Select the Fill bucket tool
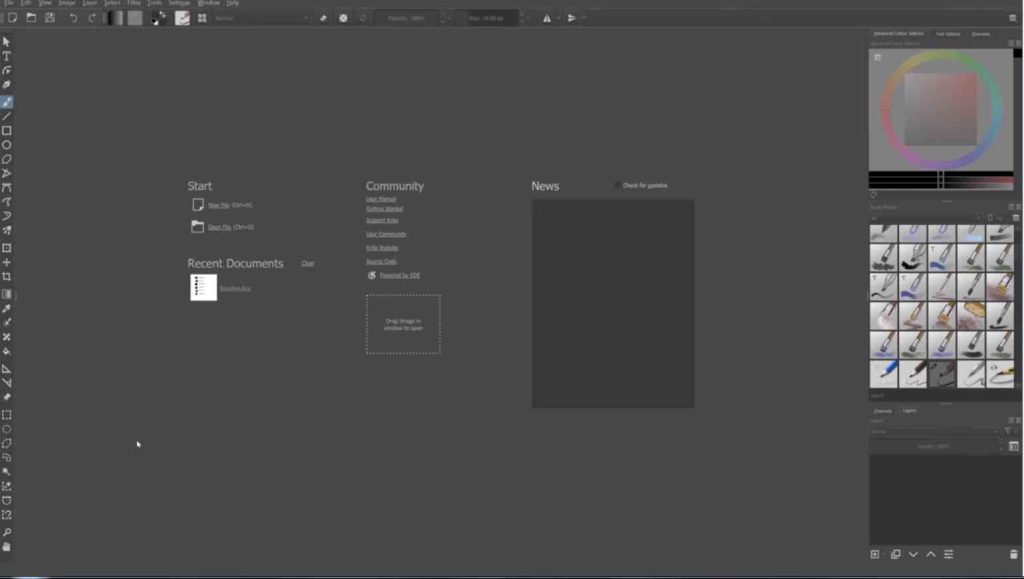The height and width of the screenshot is (579, 1024). pyautogui.click(x=7, y=352)
